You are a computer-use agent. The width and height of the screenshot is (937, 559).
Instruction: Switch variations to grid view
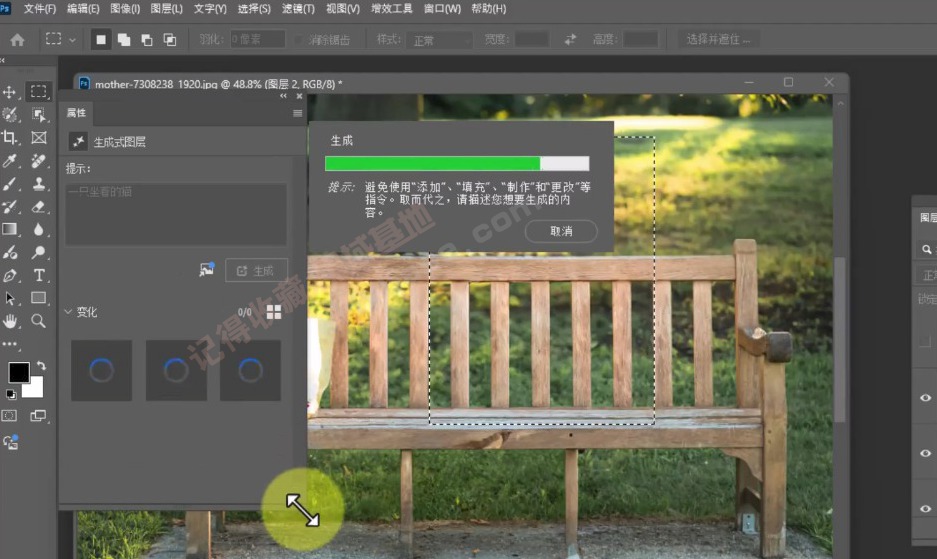click(x=274, y=312)
